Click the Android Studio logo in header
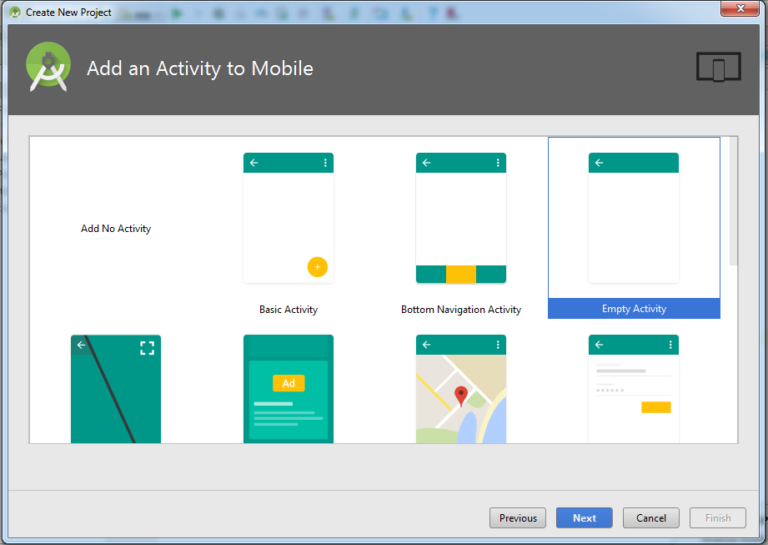Viewport: 768px width, 545px height. 48,67
